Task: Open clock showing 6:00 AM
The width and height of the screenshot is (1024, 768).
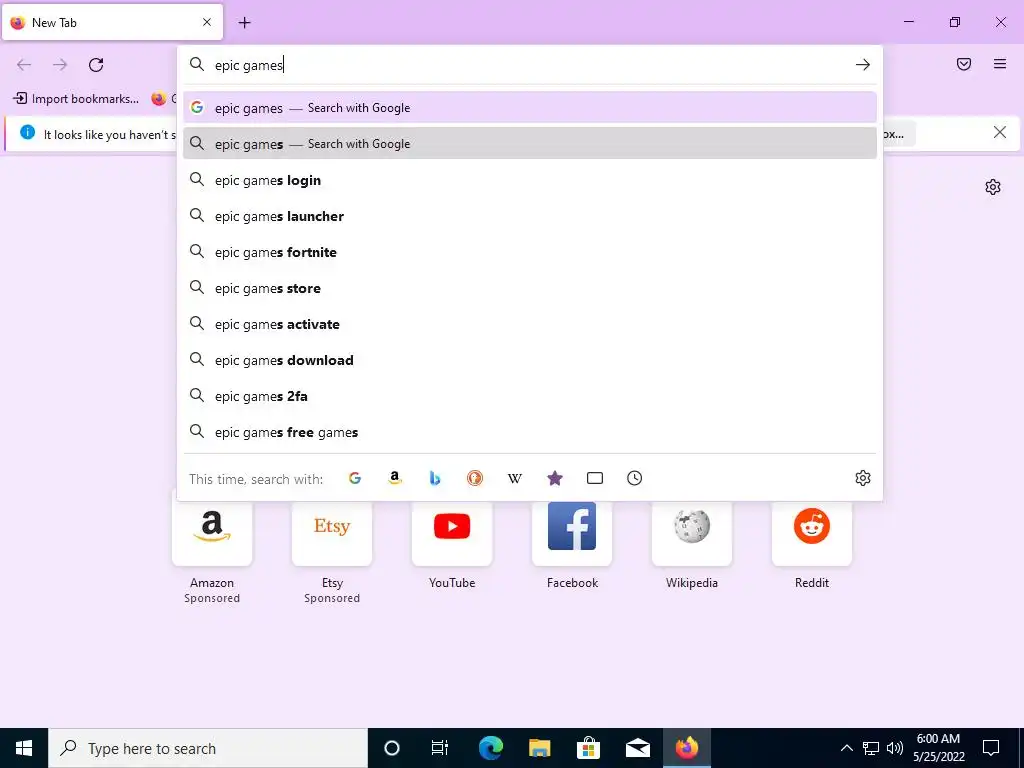Action: (938, 748)
